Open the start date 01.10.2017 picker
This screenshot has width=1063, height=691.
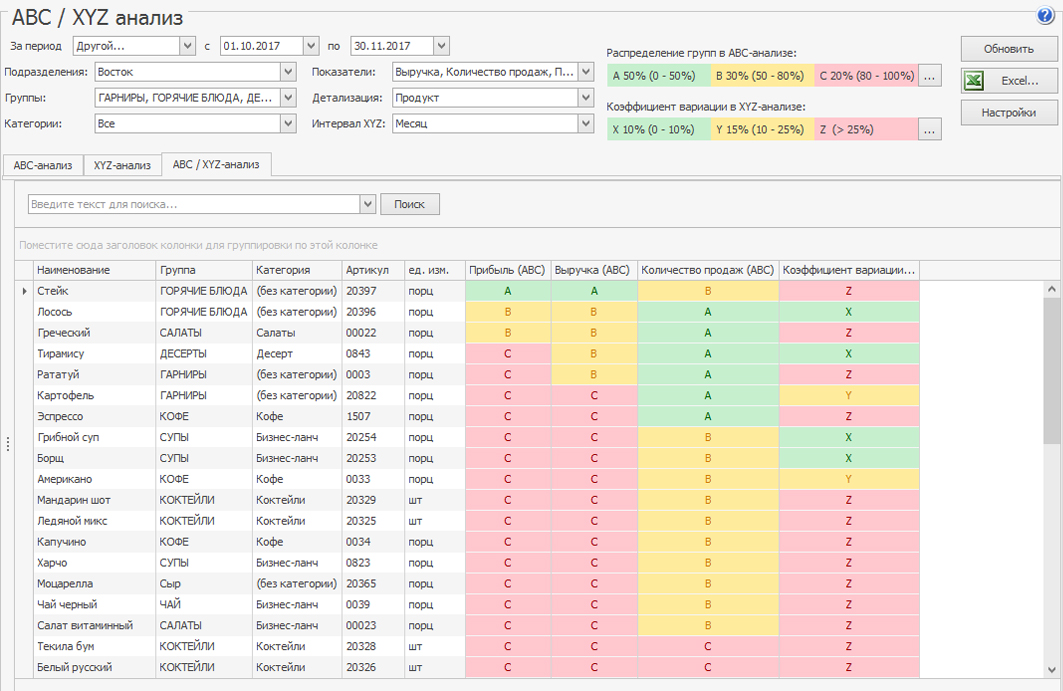point(307,46)
